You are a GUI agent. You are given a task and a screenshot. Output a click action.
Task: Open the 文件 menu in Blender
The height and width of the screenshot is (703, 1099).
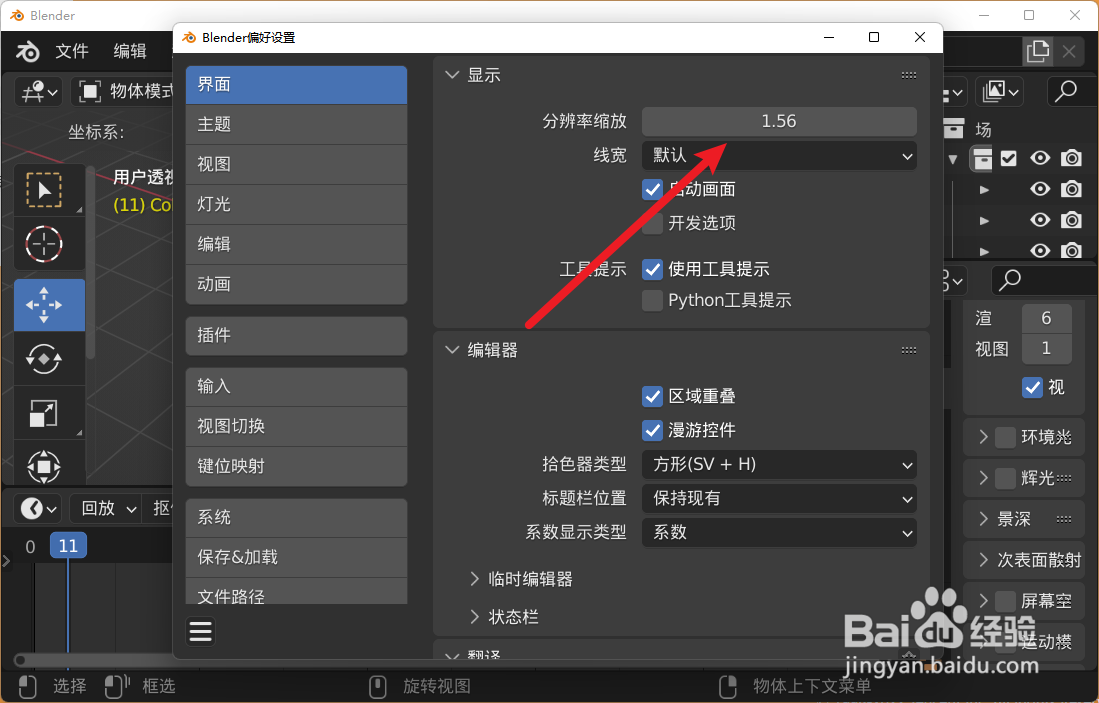click(x=72, y=51)
